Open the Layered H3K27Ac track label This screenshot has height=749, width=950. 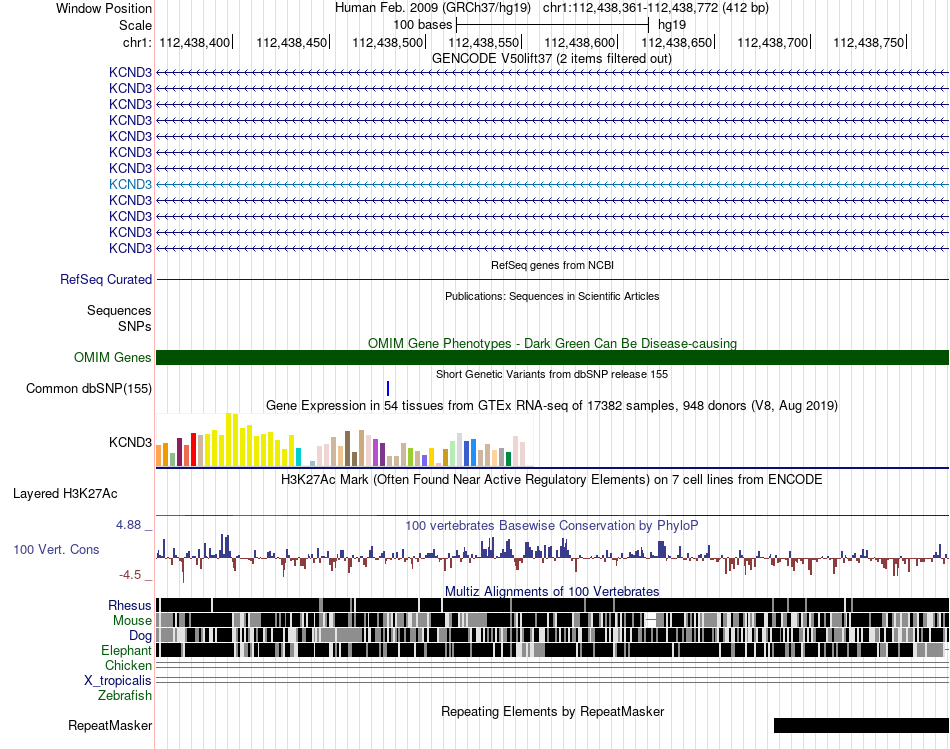pyautogui.click(x=65, y=494)
